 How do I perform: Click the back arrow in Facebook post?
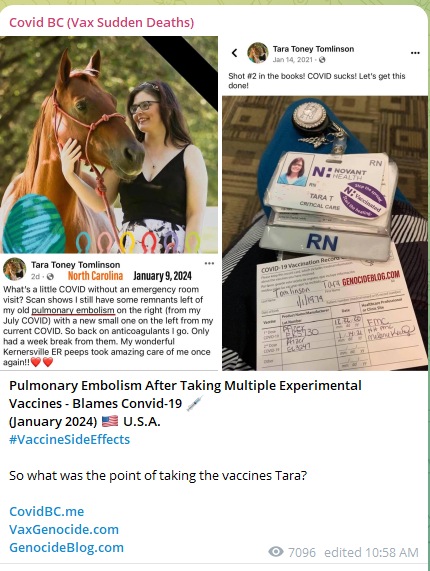[x=234, y=53]
